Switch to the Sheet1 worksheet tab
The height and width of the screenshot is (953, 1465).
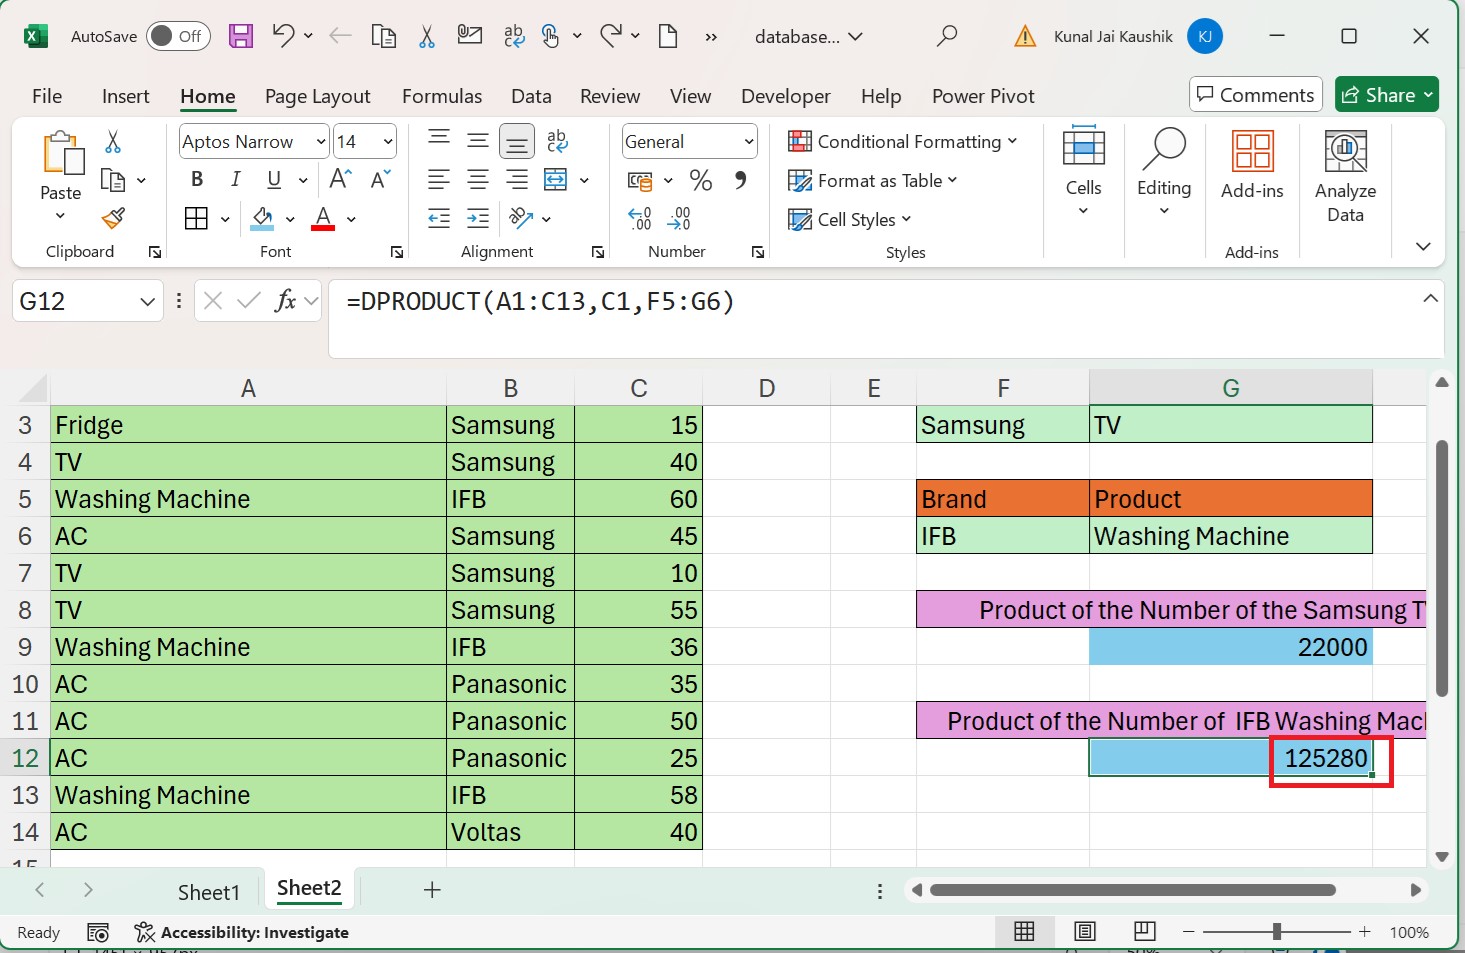[x=209, y=891]
